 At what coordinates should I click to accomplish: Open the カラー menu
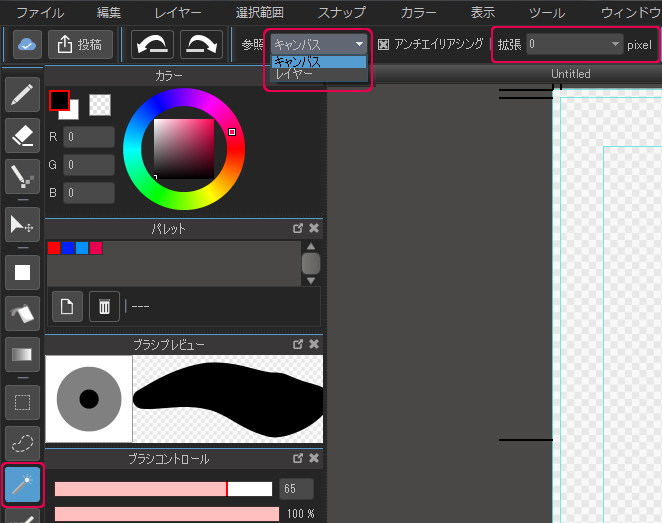(x=418, y=13)
